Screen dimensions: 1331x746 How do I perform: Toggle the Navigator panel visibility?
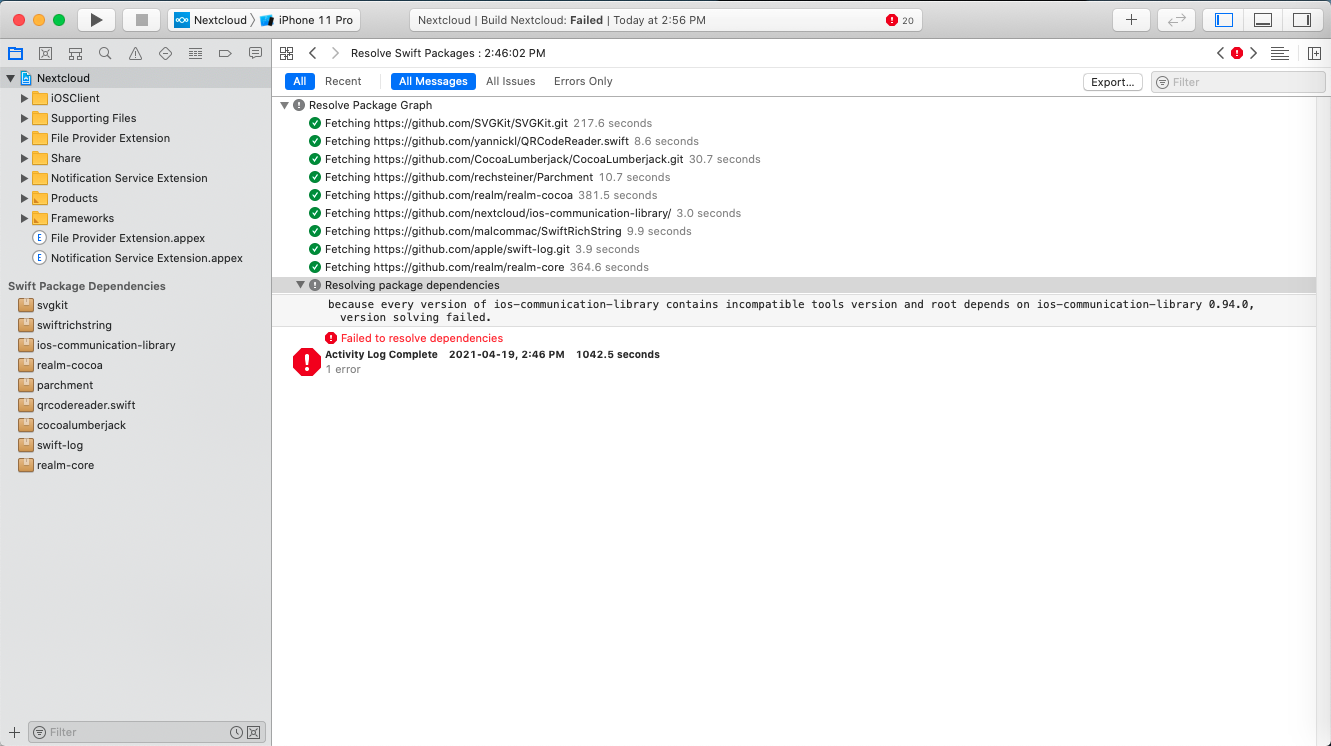1224,20
